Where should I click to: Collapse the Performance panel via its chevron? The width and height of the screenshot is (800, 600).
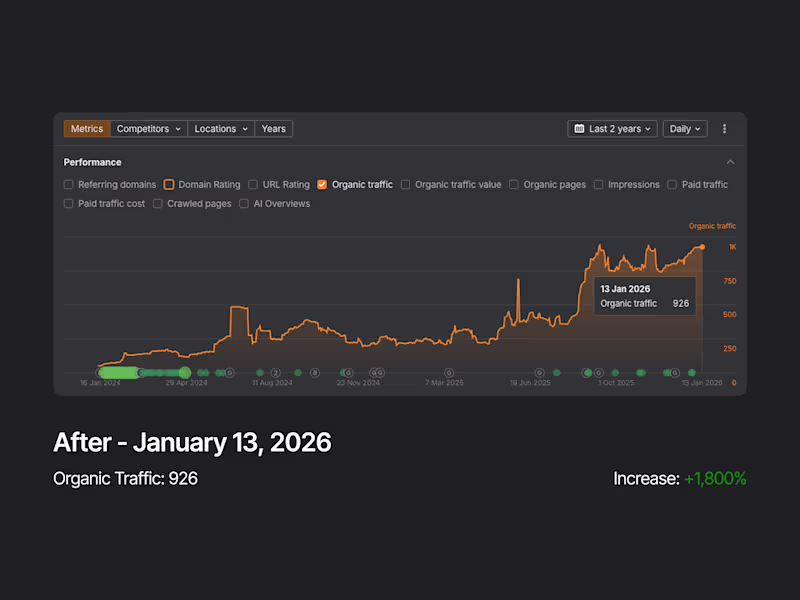(x=730, y=161)
